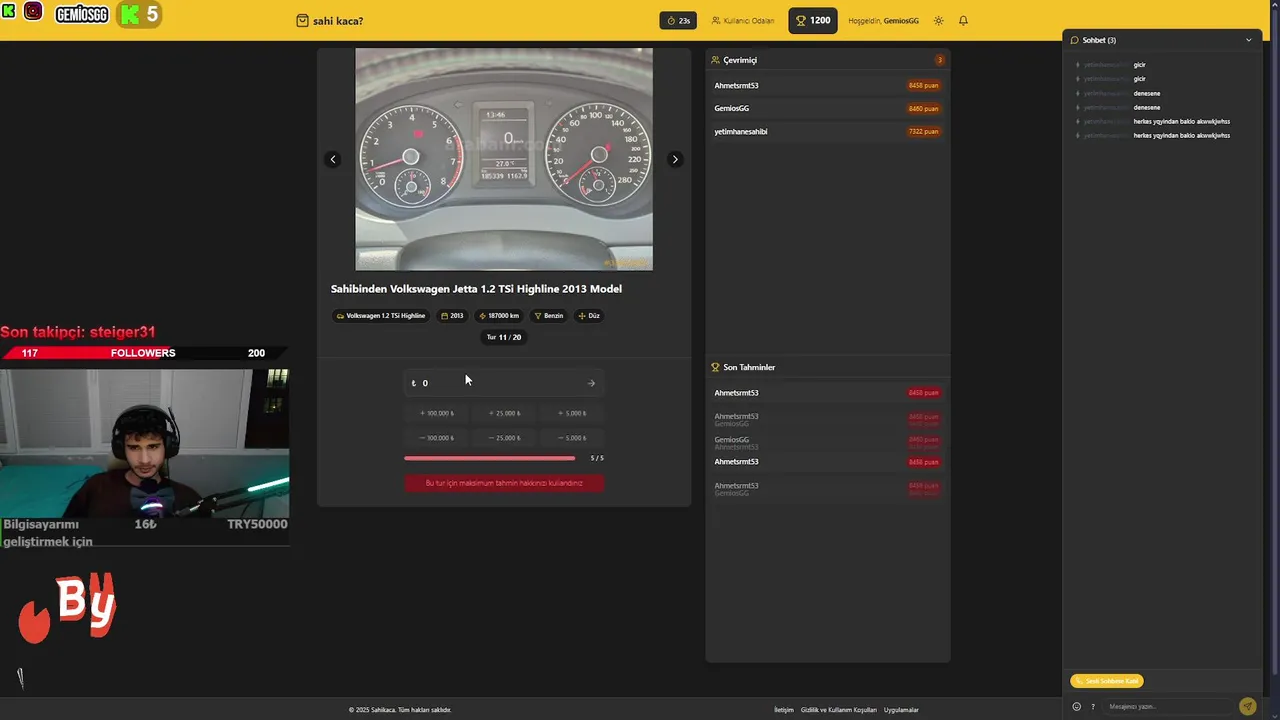Viewport: 1280px width, 720px height.
Task: Click the followers goal bar 117/200
Action: [x=143, y=353]
